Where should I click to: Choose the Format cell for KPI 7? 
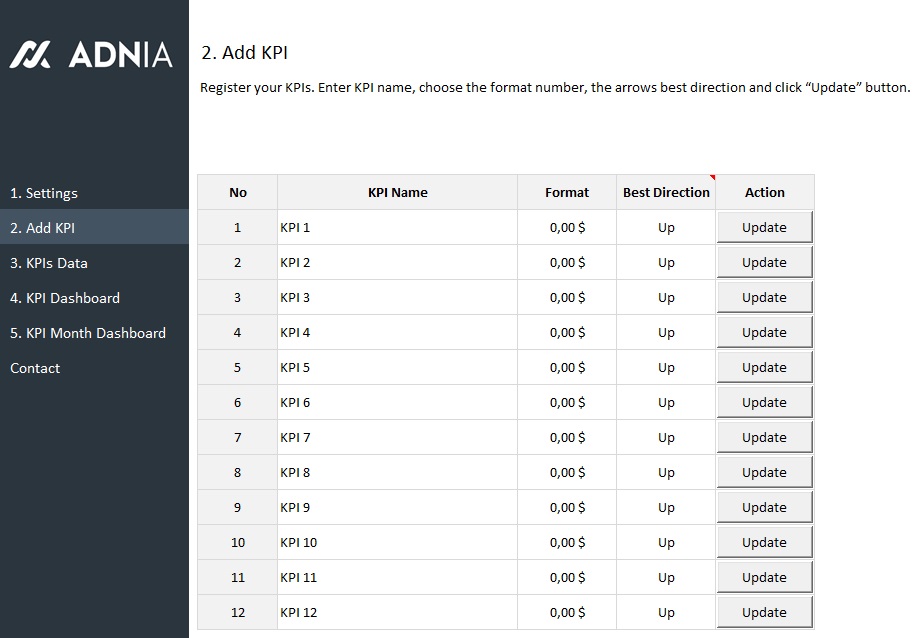pos(567,437)
